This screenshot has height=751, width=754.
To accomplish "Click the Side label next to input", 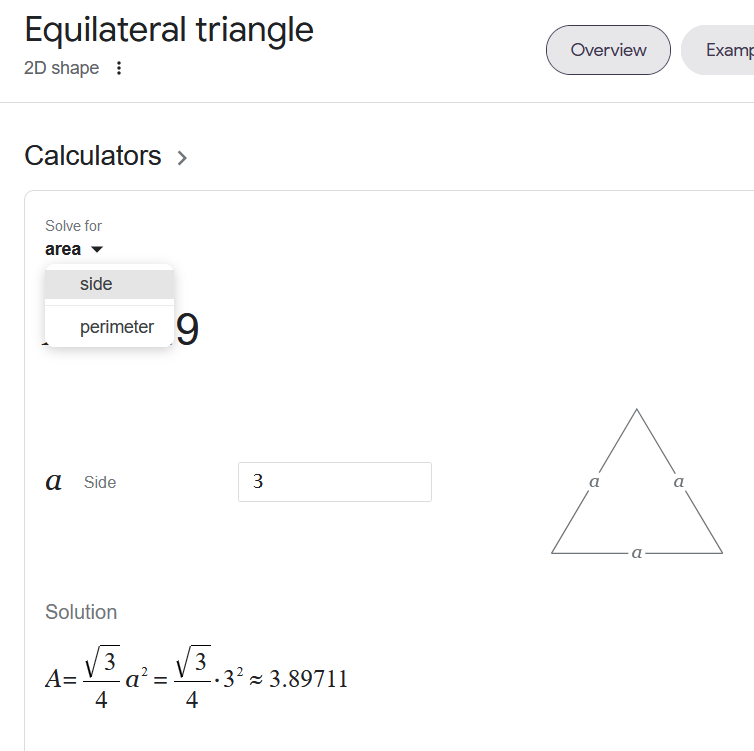I will pos(100,482).
